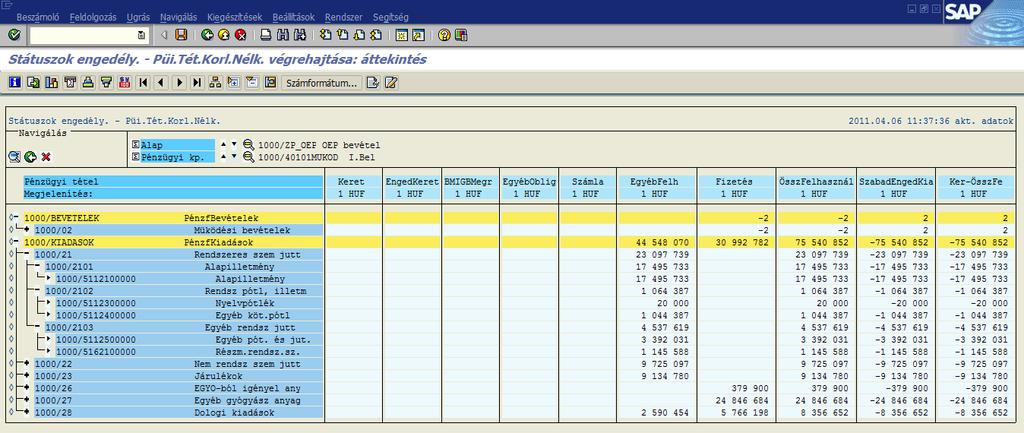Click the Find binoculars icon

click(x=283, y=35)
